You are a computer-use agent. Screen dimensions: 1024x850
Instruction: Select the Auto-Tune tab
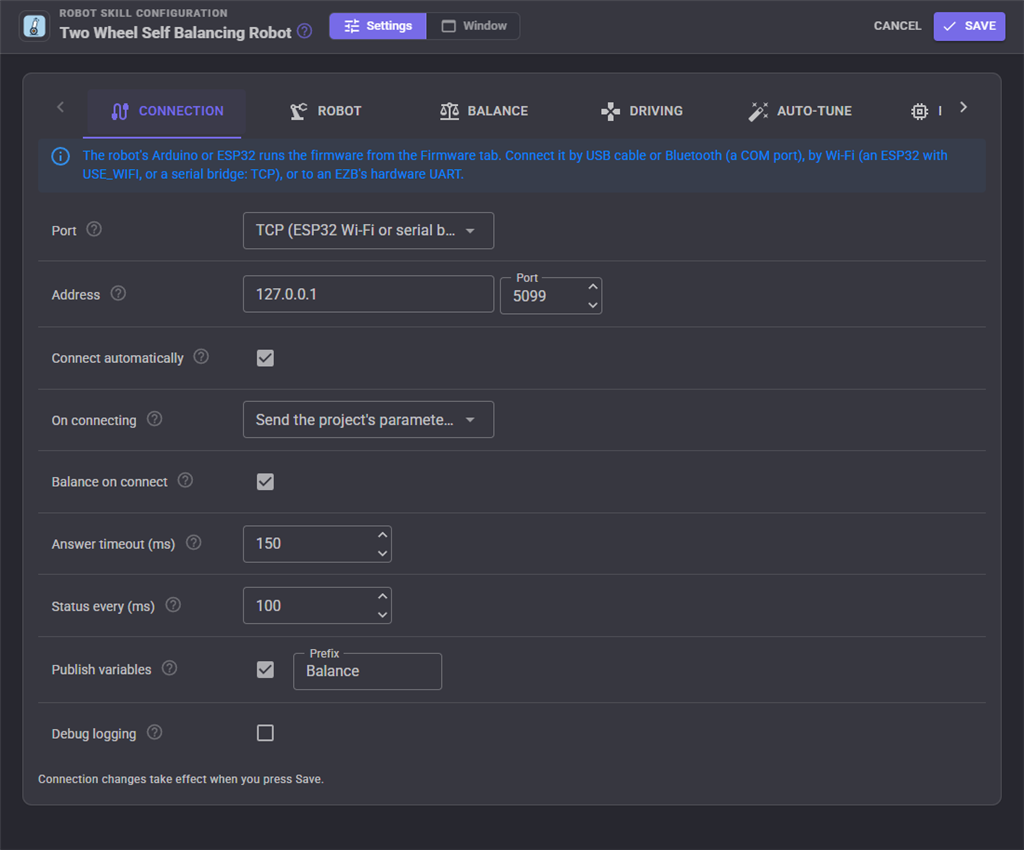800,112
